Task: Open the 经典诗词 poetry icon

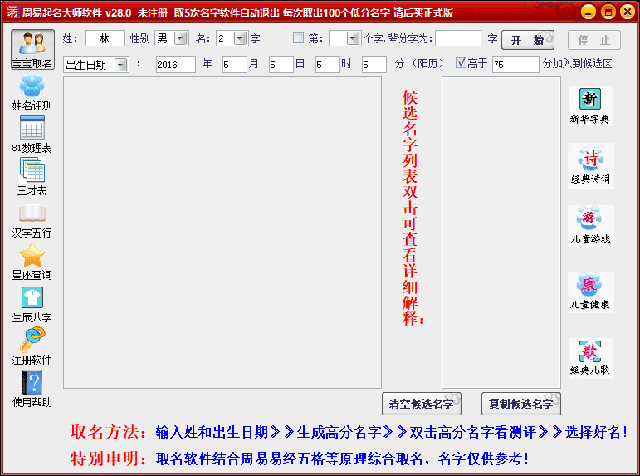Action: point(590,166)
